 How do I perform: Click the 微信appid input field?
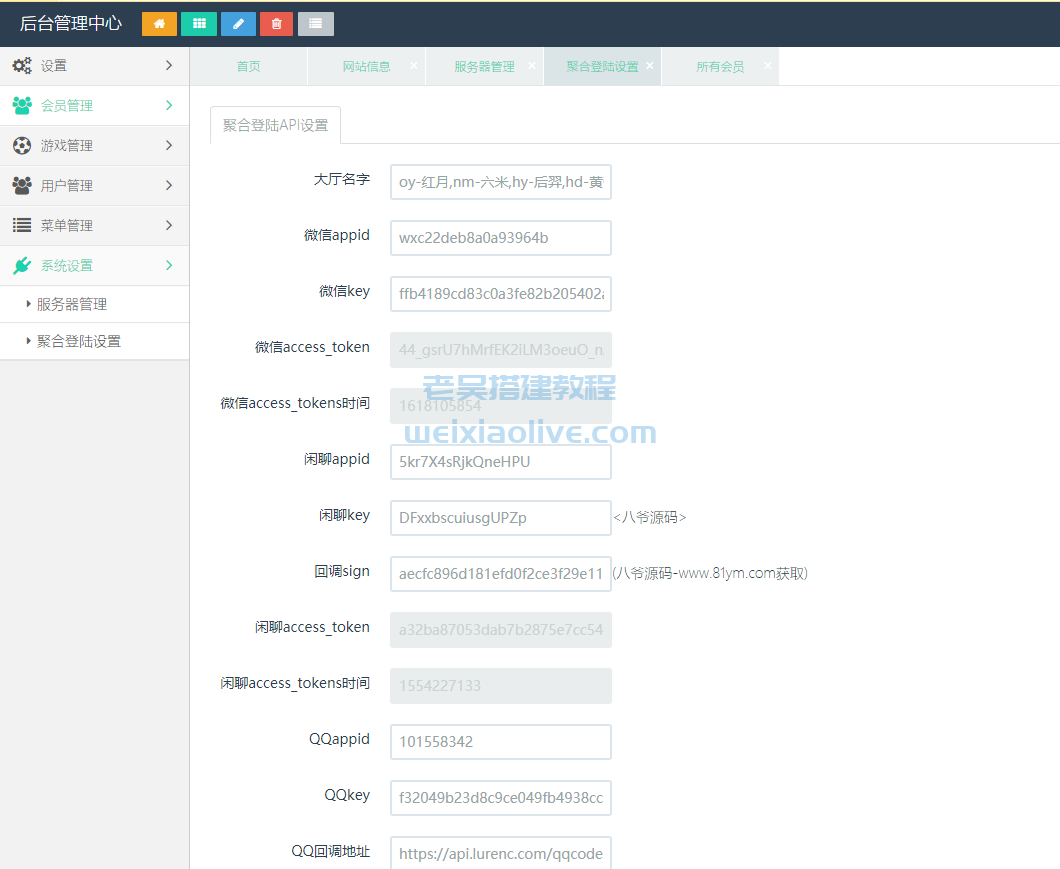[500, 238]
